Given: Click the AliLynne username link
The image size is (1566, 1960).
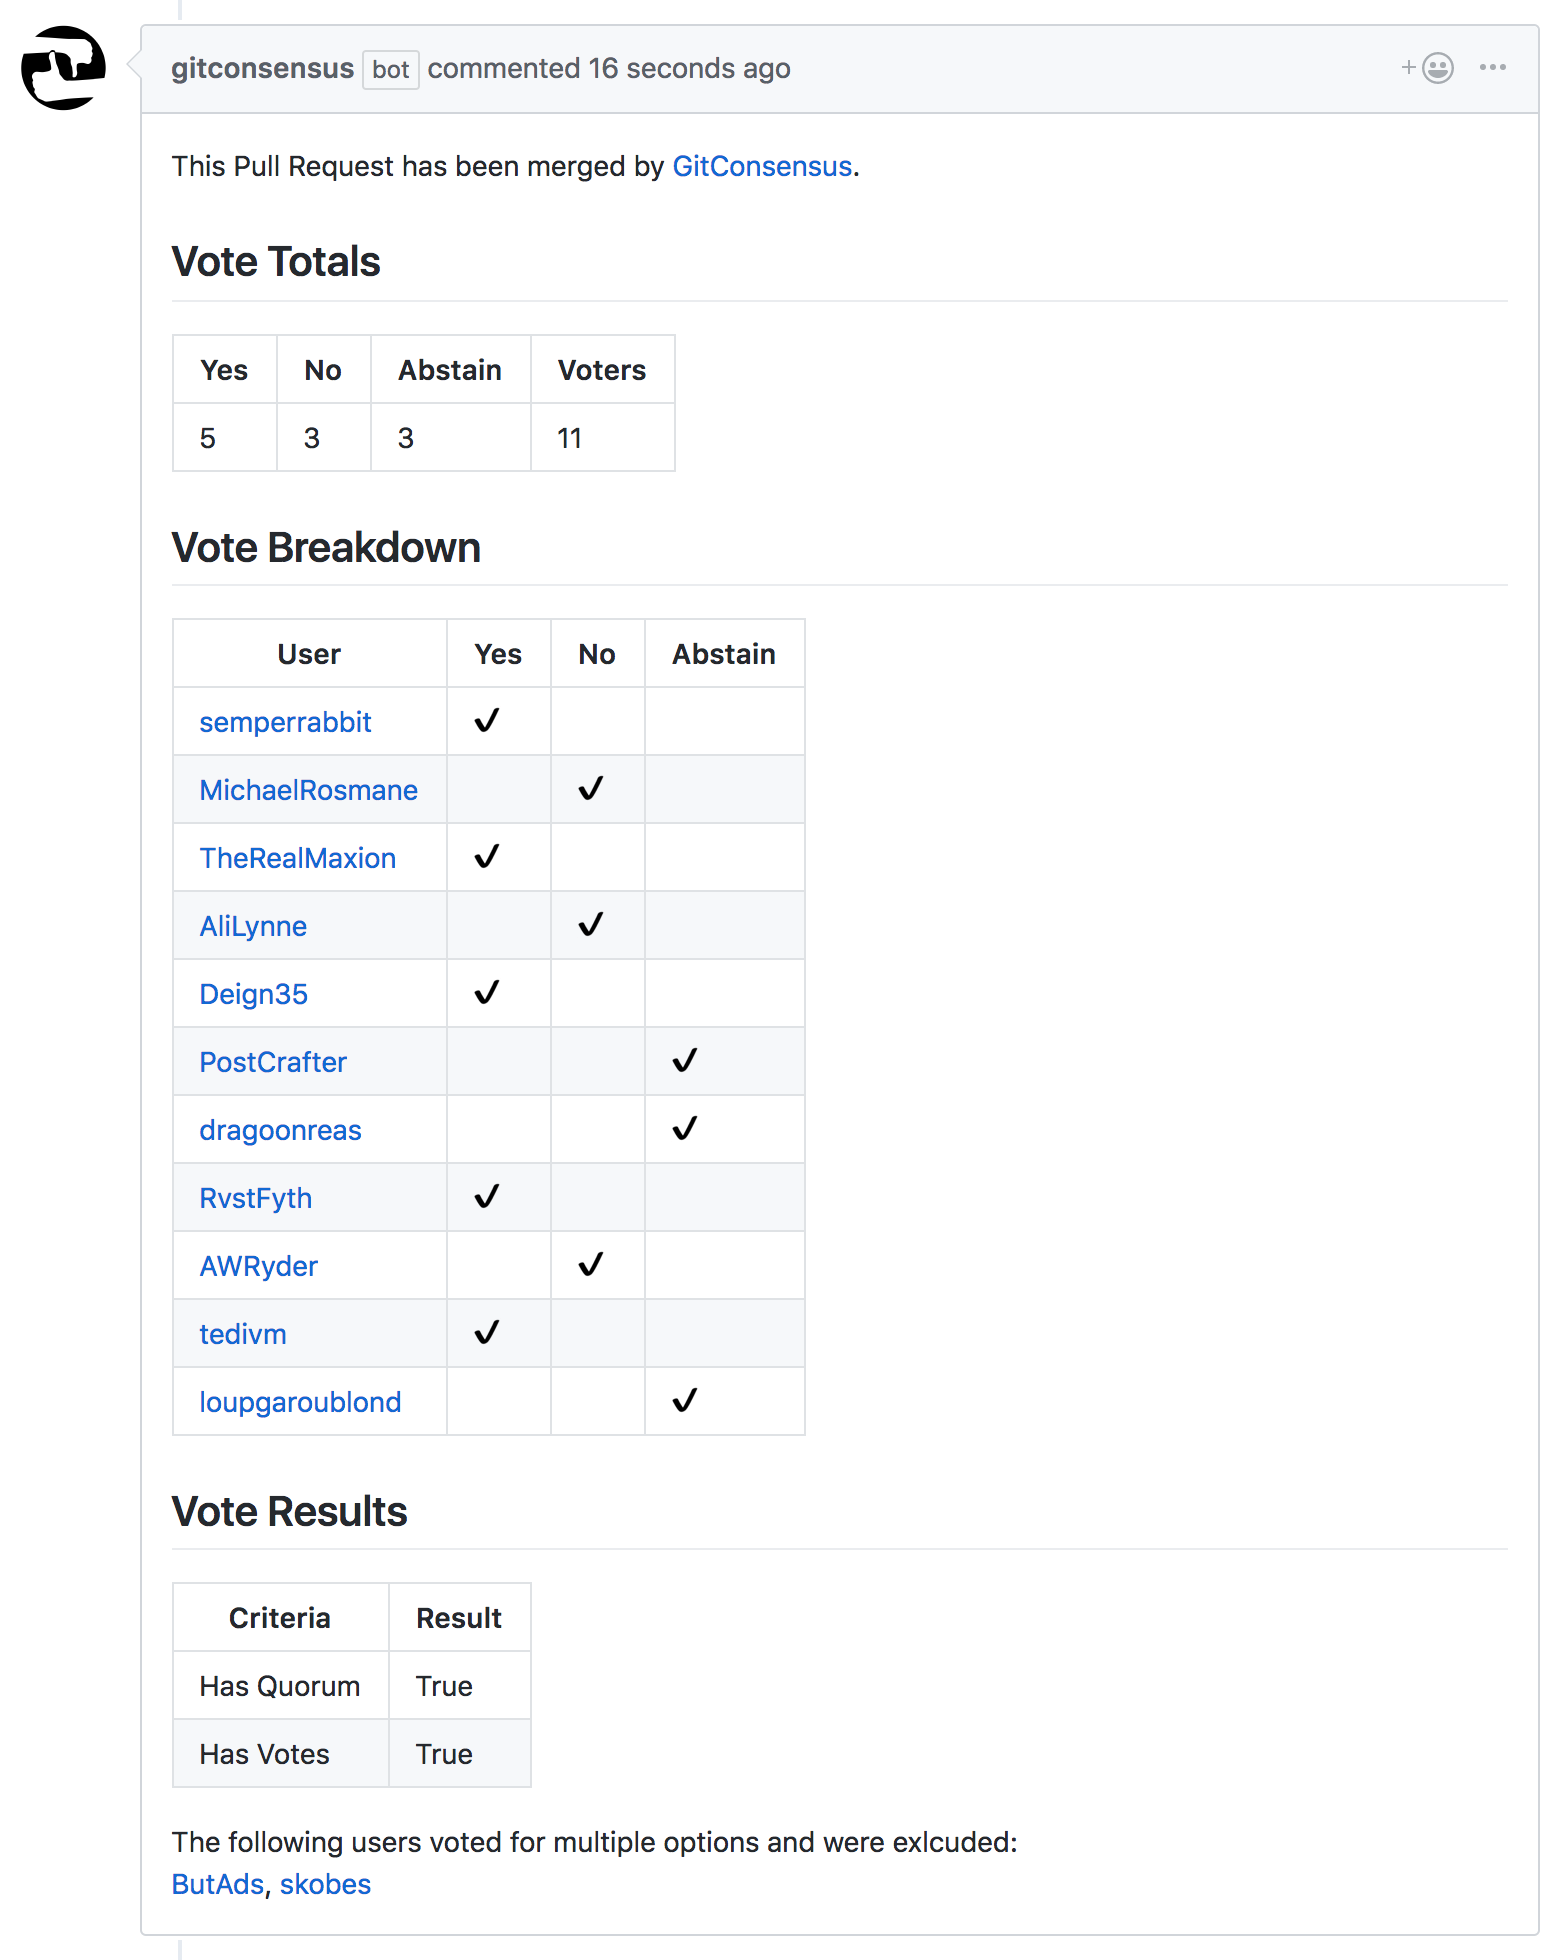Looking at the screenshot, I should (252, 925).
